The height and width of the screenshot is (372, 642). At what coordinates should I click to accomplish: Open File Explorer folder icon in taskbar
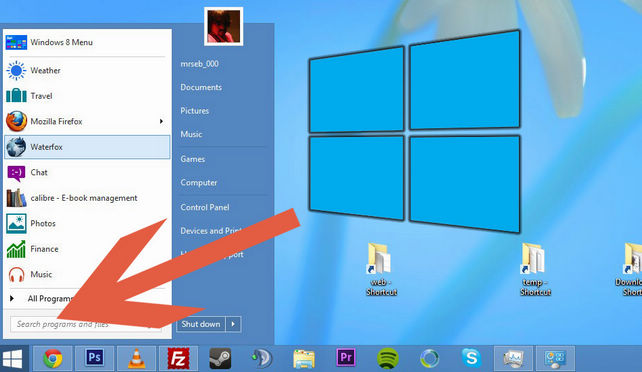[x=304, y=359]
